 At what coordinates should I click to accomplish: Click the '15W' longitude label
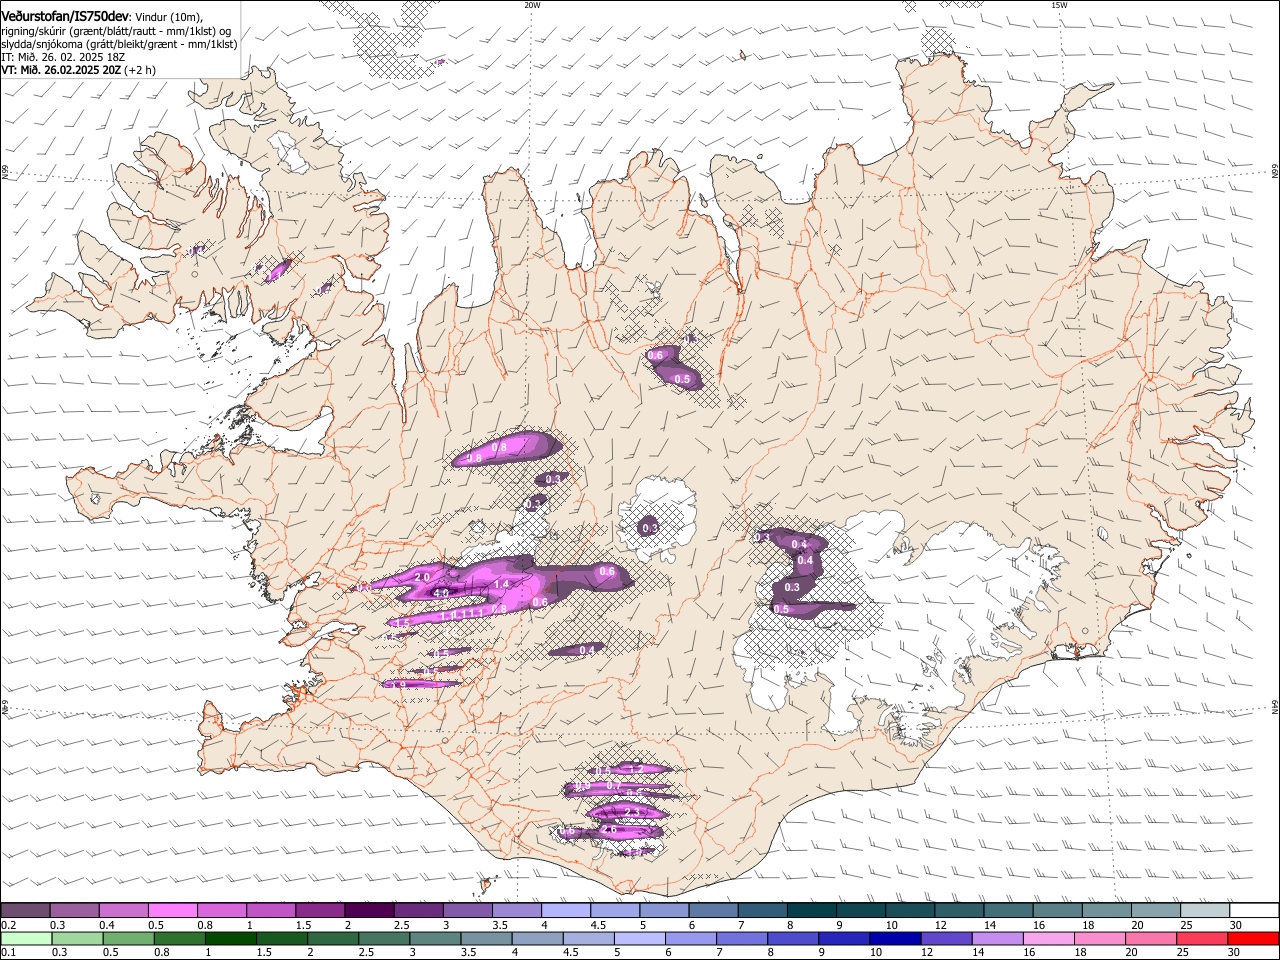(x=1059, y=5)
